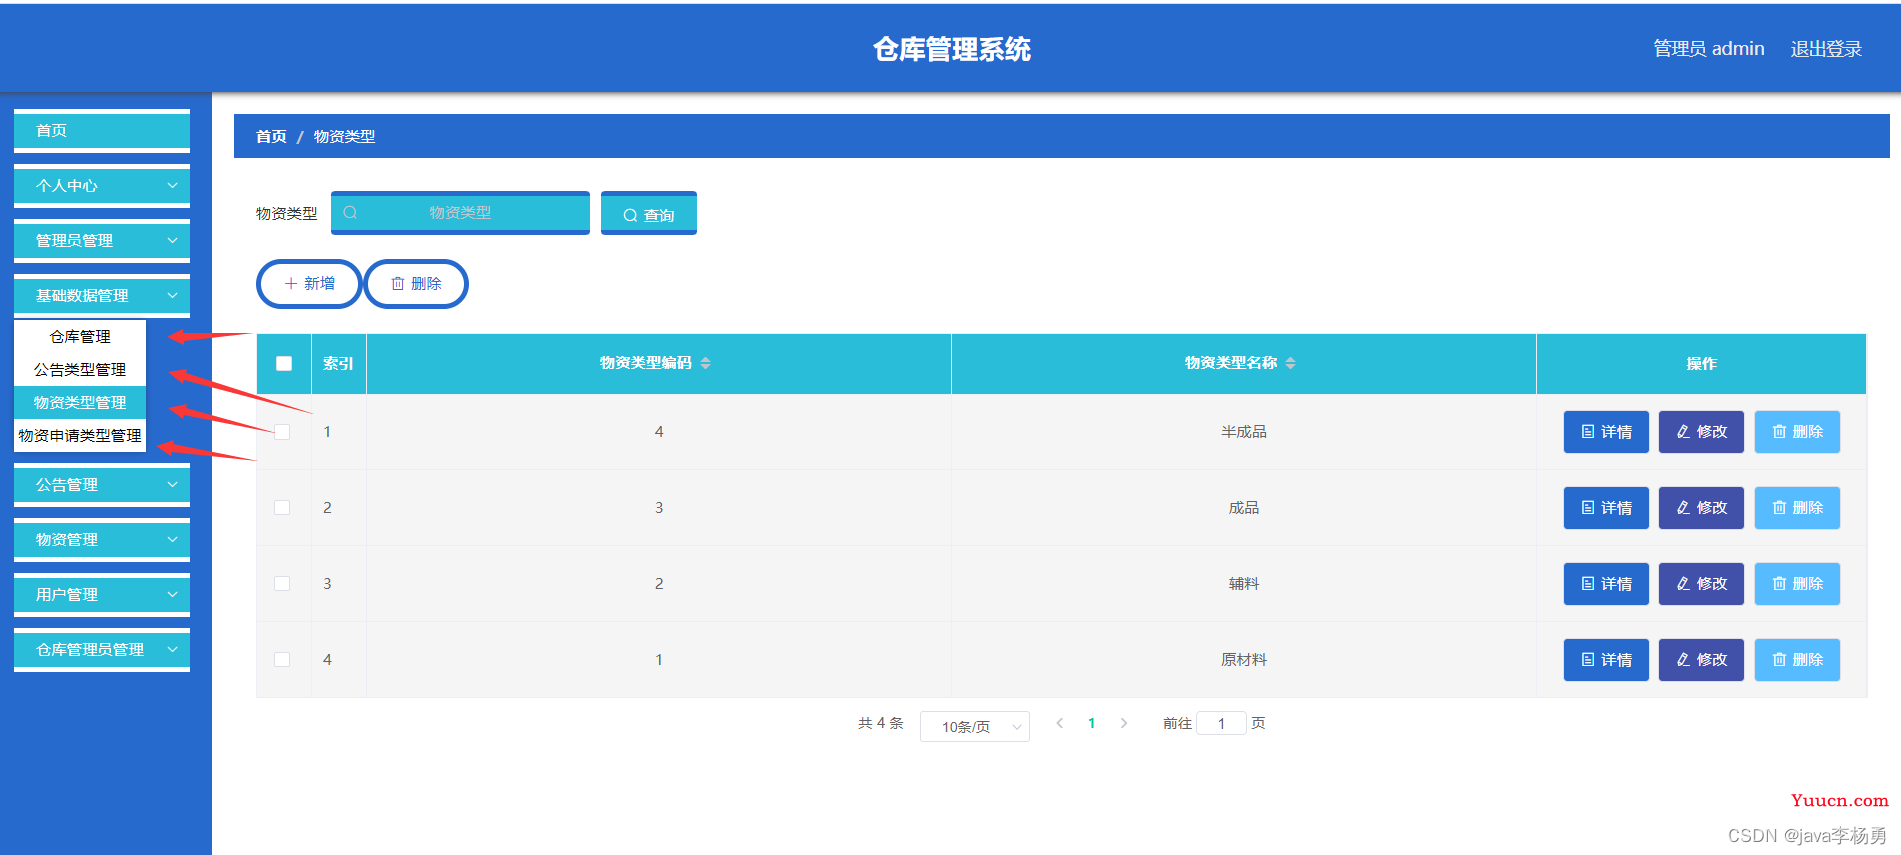Delete the 成品 row

pyautogui.click(x=1797, y=508)
